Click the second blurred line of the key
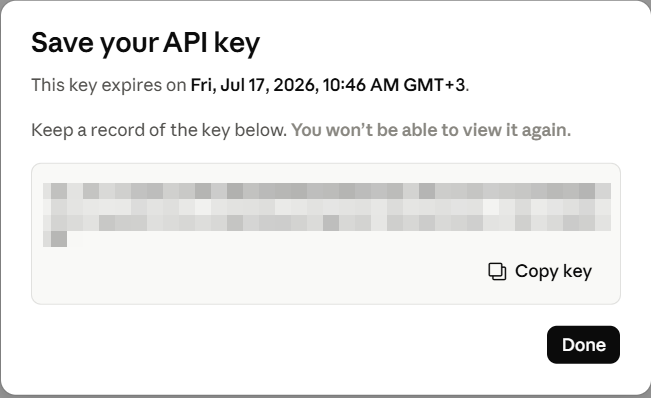Image resolution: width=651 pixels, height=398 pixels. [x=327, y=207]
